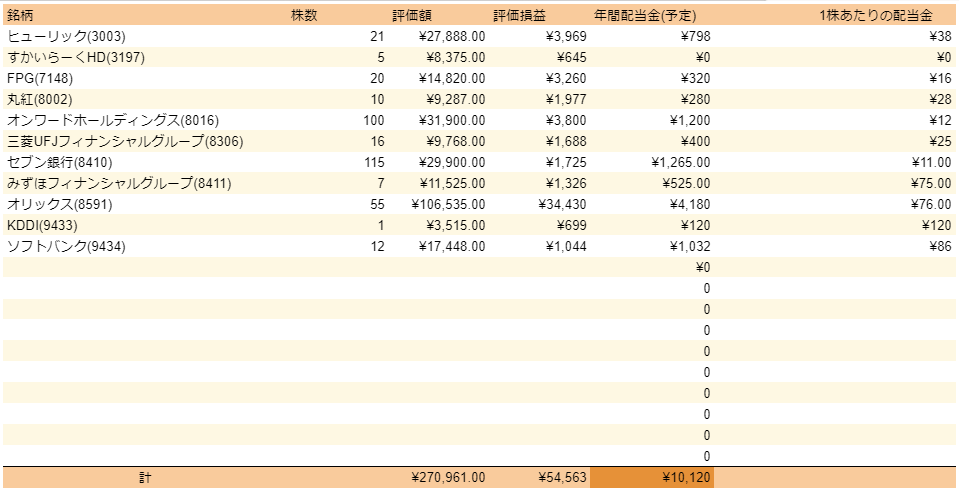Click the ヒューリック(3003) stock name cell
This screenshot has height=491, width=959.
pos(66,37)
